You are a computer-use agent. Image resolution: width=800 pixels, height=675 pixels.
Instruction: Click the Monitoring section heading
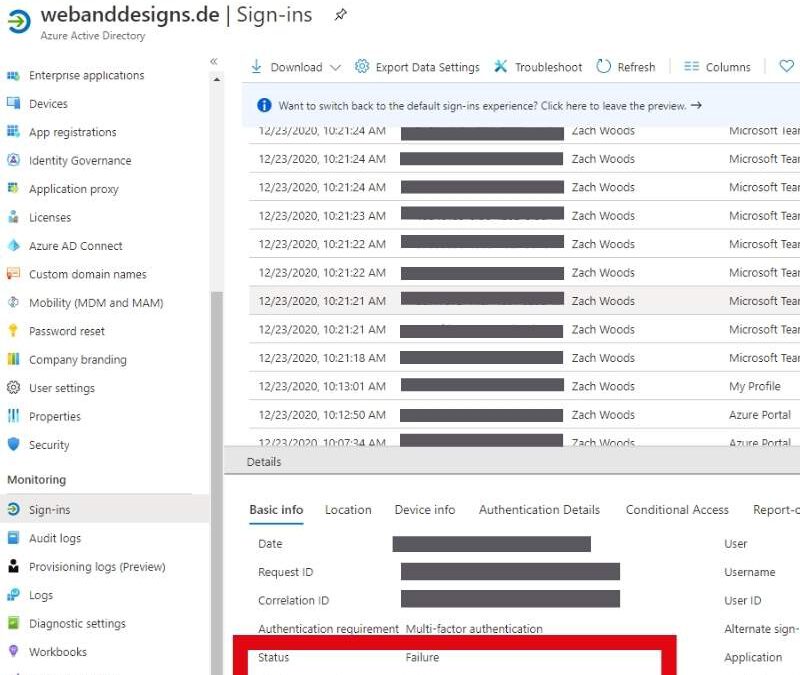[x=37, y=480]
